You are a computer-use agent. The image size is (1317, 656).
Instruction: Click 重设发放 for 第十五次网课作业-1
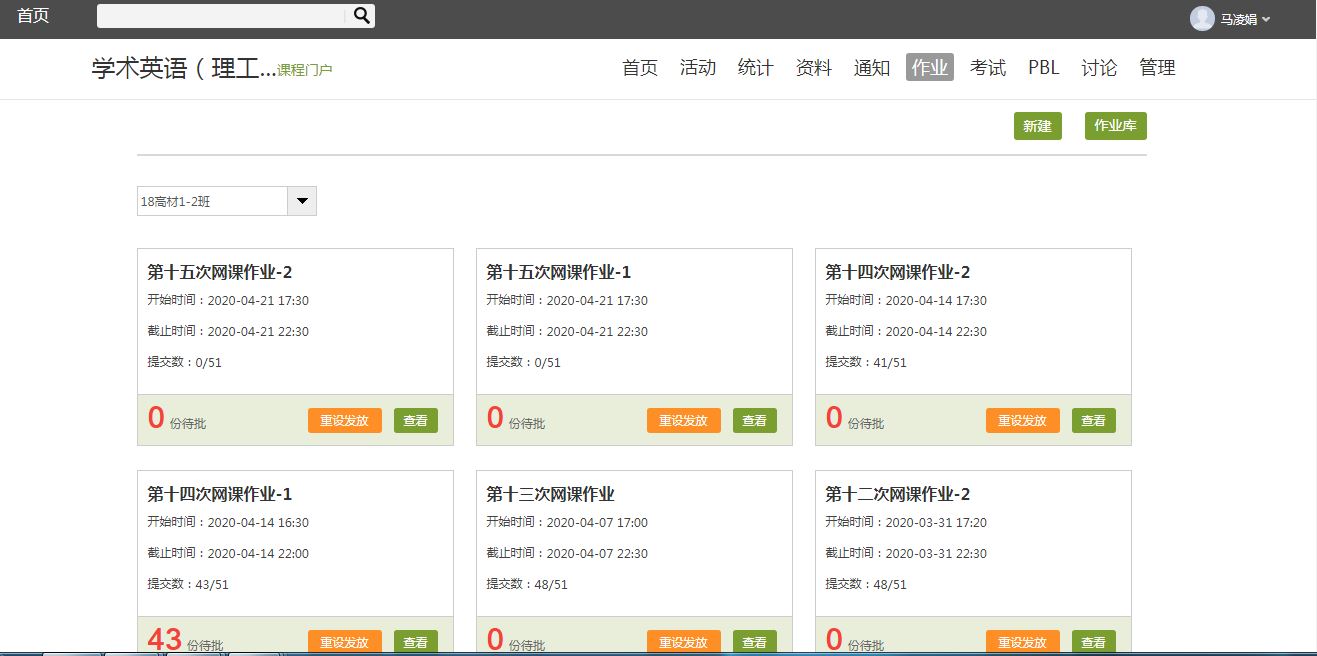click(x=684, y=421)
